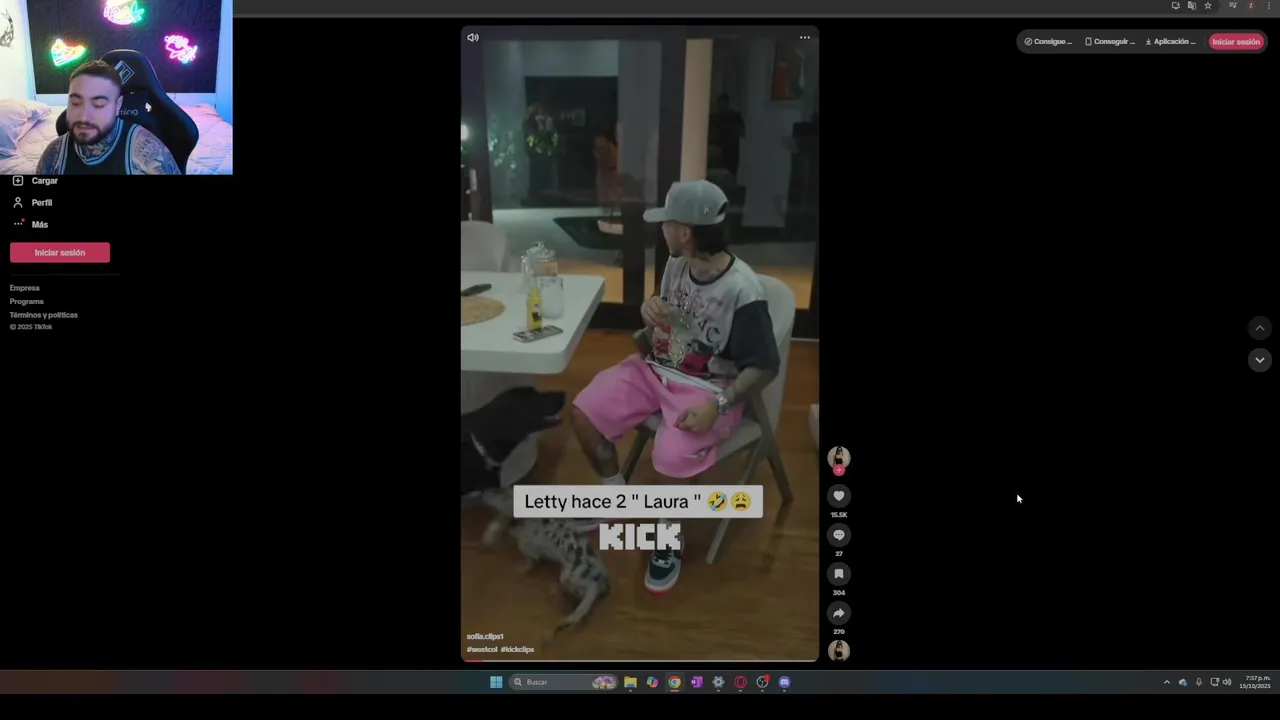Bookmark page with browser star icon
Screen dimensions: 1280x720
coord(1208,5)
